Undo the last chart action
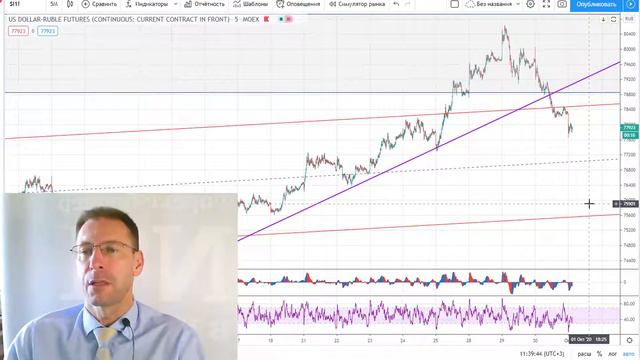This screenshot has height=360, width=640. tap(396, 4)
